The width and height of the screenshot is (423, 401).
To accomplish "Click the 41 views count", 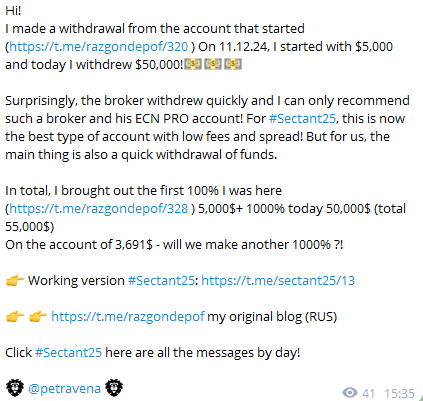I will tap(368, 393).
